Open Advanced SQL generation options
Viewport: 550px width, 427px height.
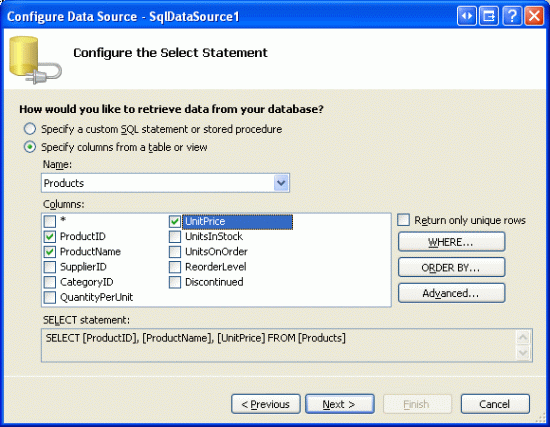coord(451,293)
